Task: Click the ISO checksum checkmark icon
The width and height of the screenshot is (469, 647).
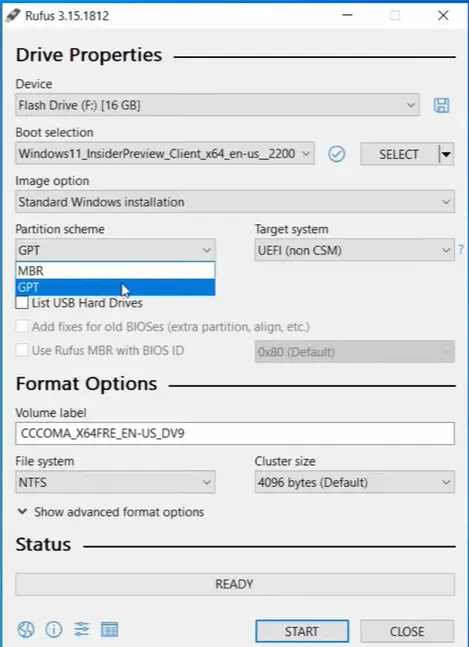Action: 337,154
